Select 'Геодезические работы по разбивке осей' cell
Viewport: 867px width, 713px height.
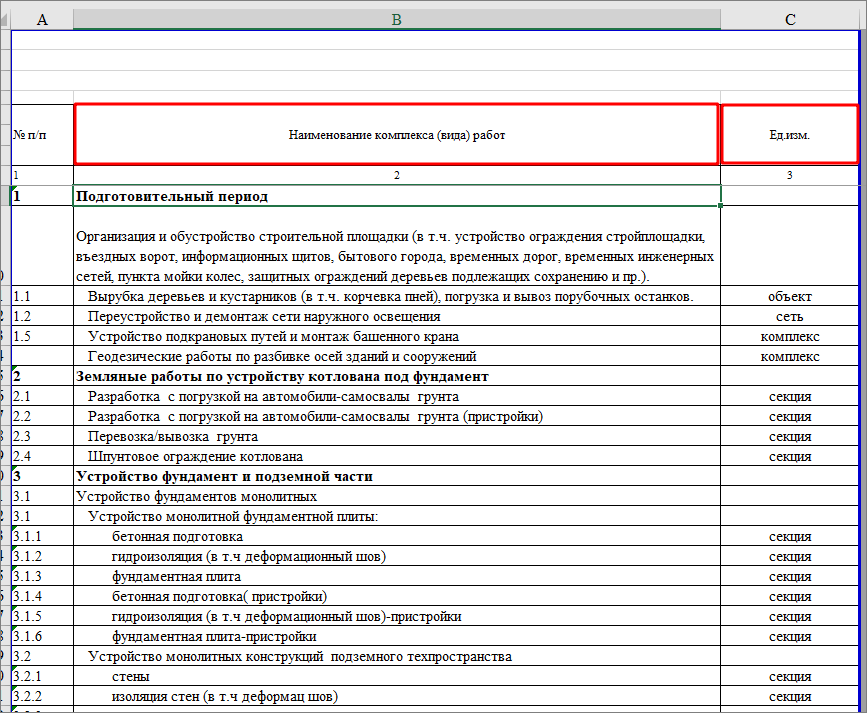click(x=282, y=356)
